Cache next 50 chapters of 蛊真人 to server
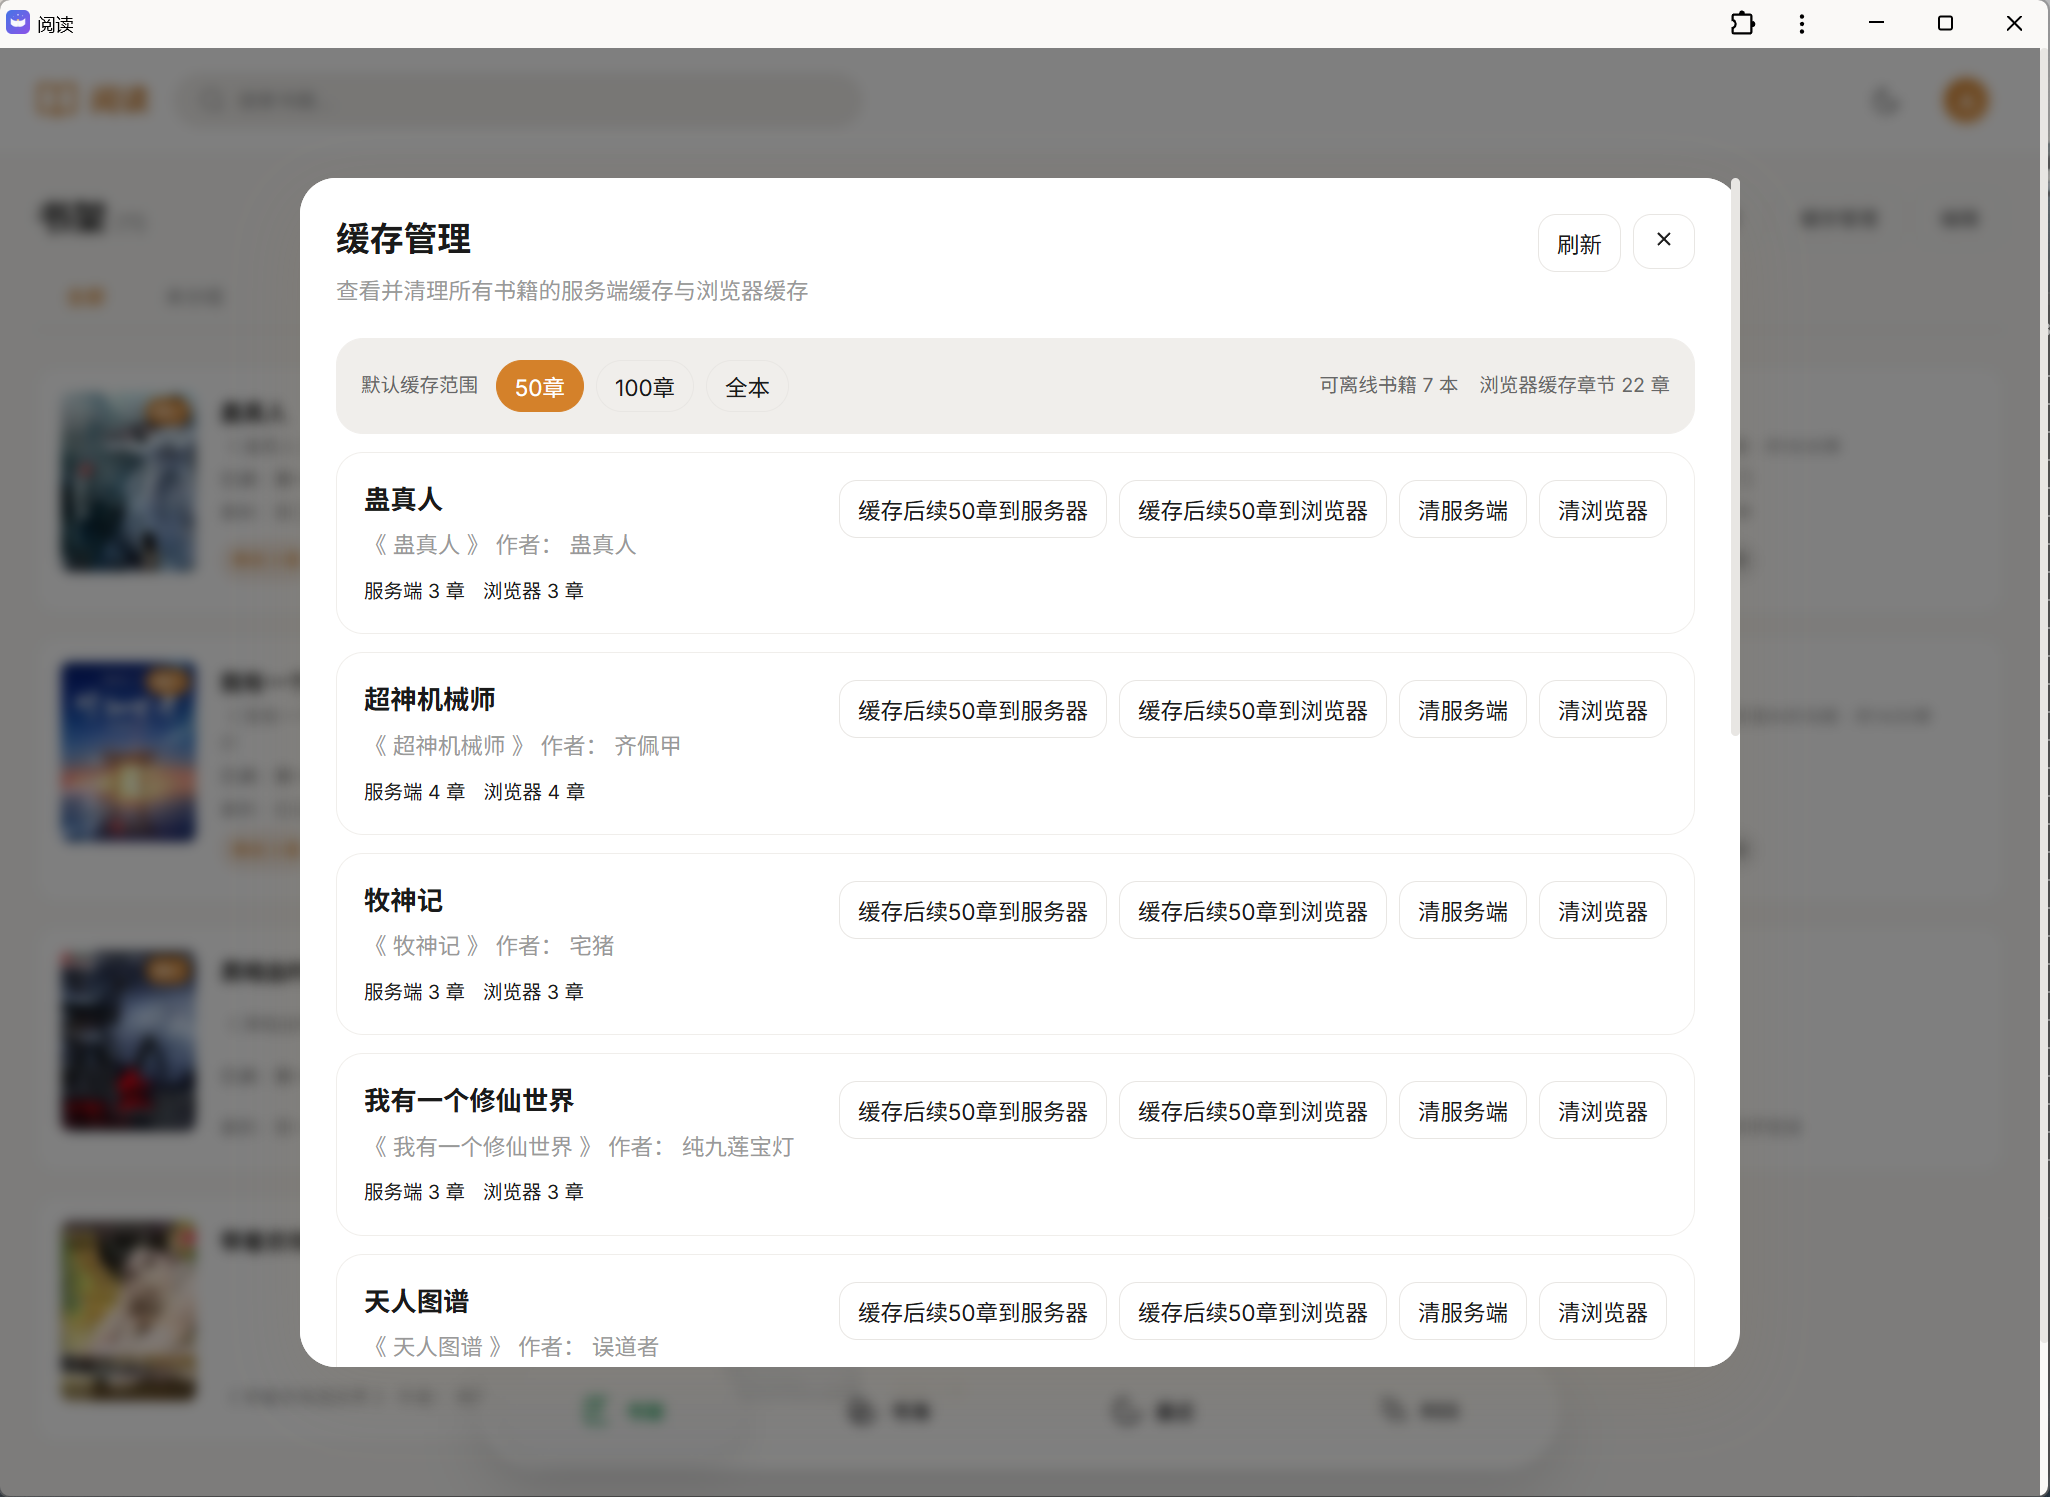The image size is (2050, 1497). [971, 509]
